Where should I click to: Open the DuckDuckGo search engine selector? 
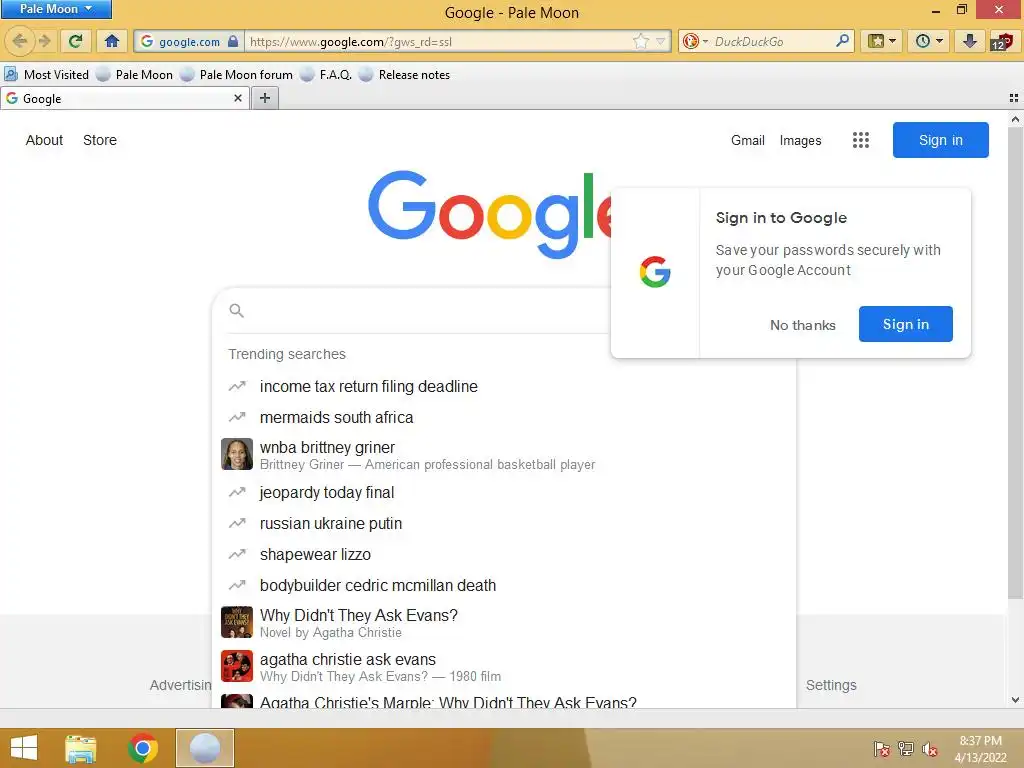tap(695, 42)
